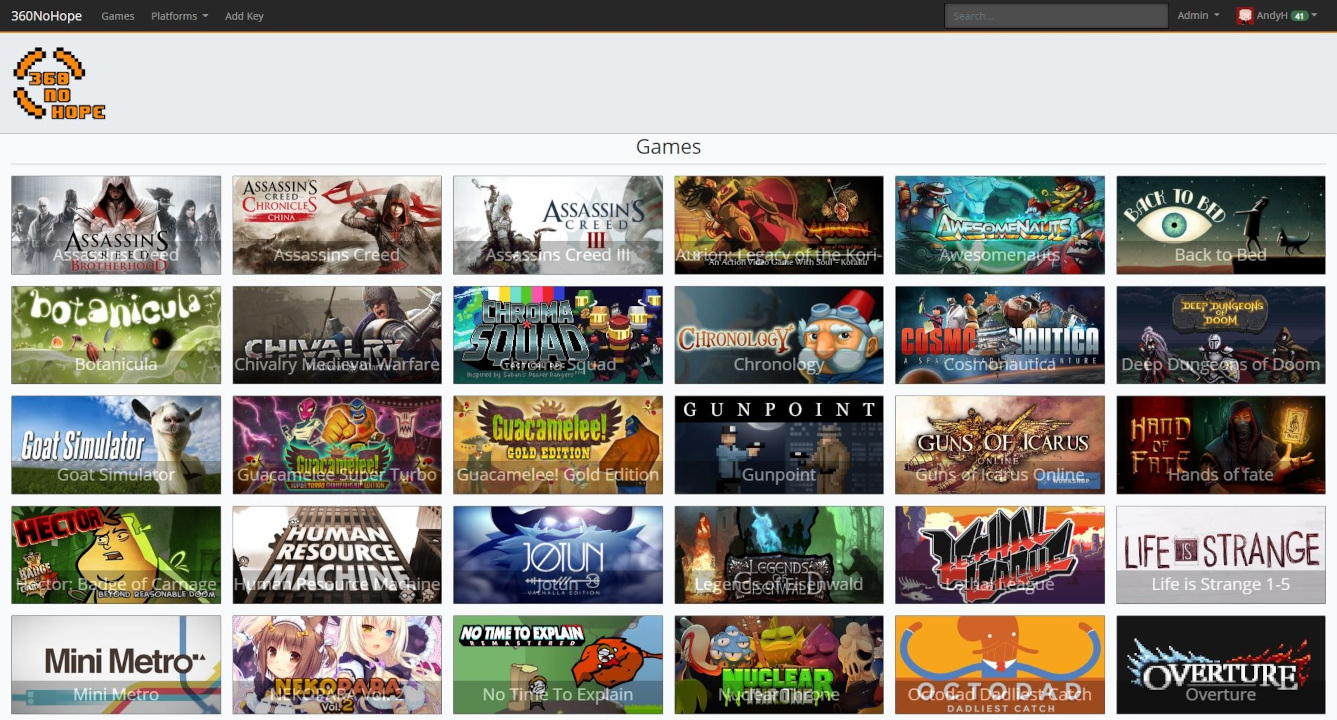Open the Hands of Fate game tile

pyautogui.click(x=1221, y=445)
